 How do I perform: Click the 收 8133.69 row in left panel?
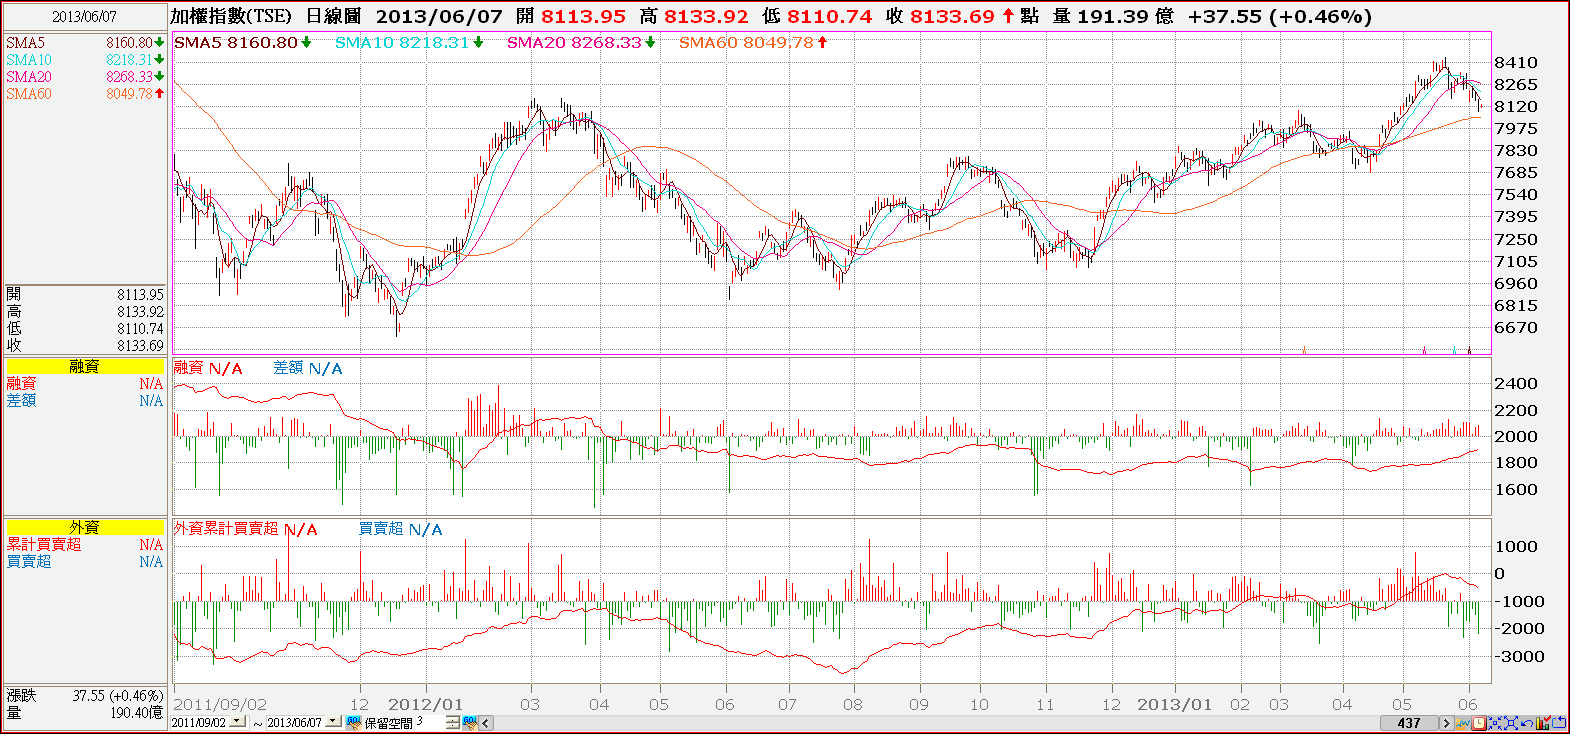[85, 346]
